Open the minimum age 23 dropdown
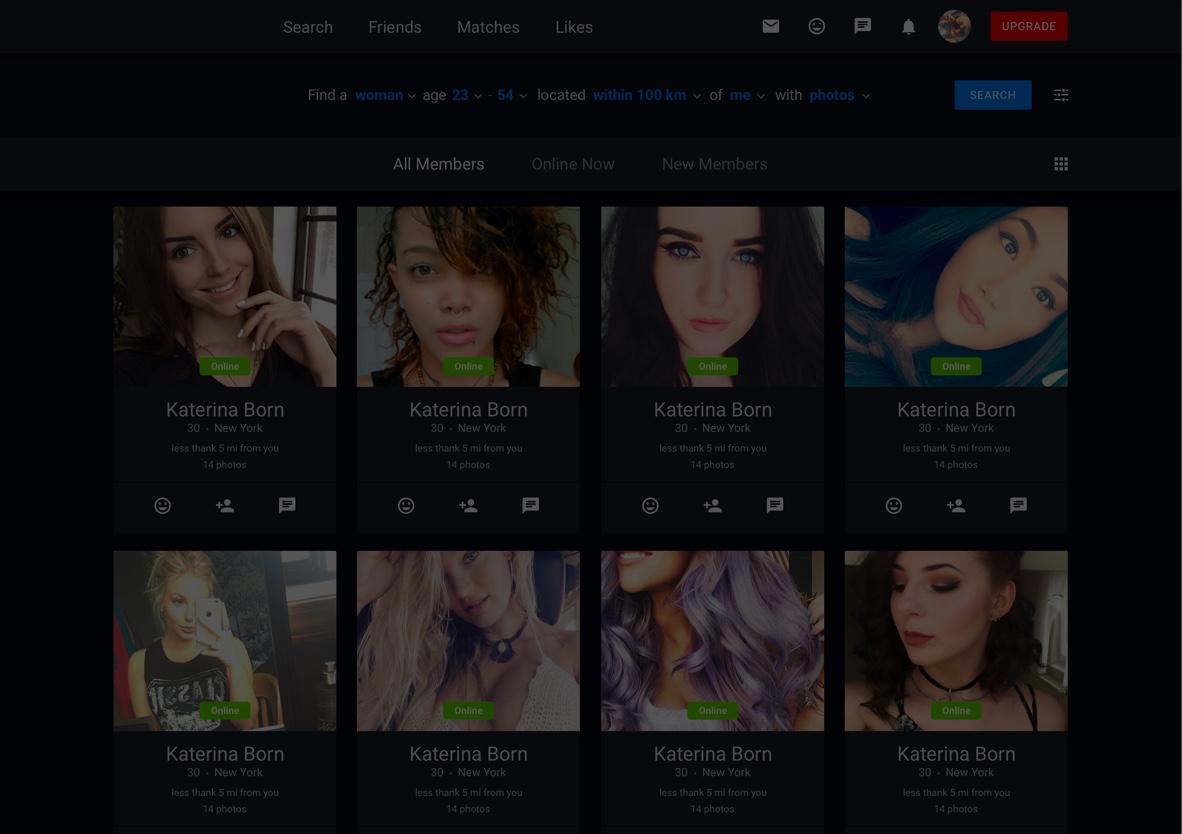Image resolution: width=1182 pixels, height=834 pixels. pos(466,95)
